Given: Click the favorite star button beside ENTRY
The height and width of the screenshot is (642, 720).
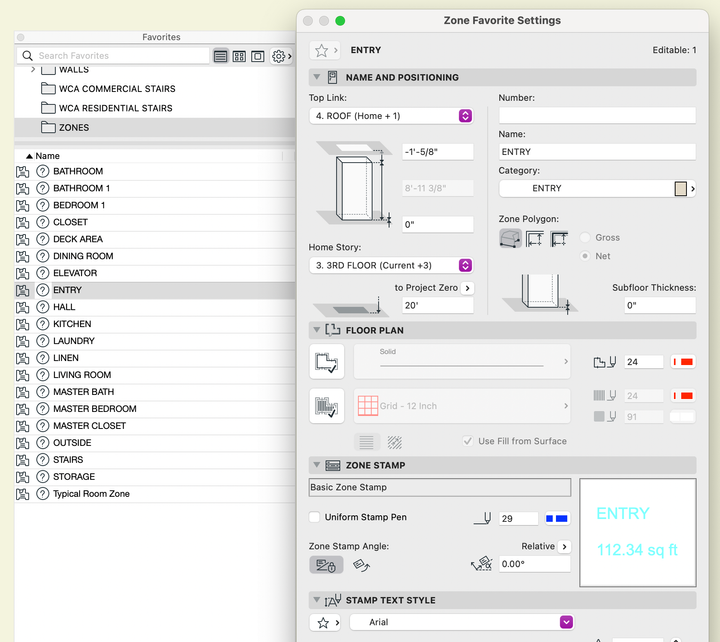Looking at the screenshot, I should pyautogui.click(x=325, y=50).
